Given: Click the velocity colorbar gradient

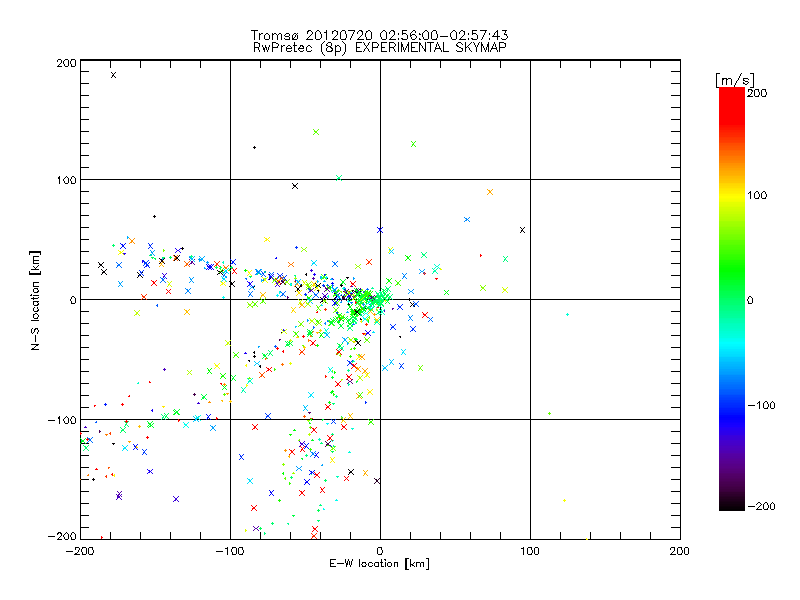Looking at the screenshot, I should tap(732, 299).
